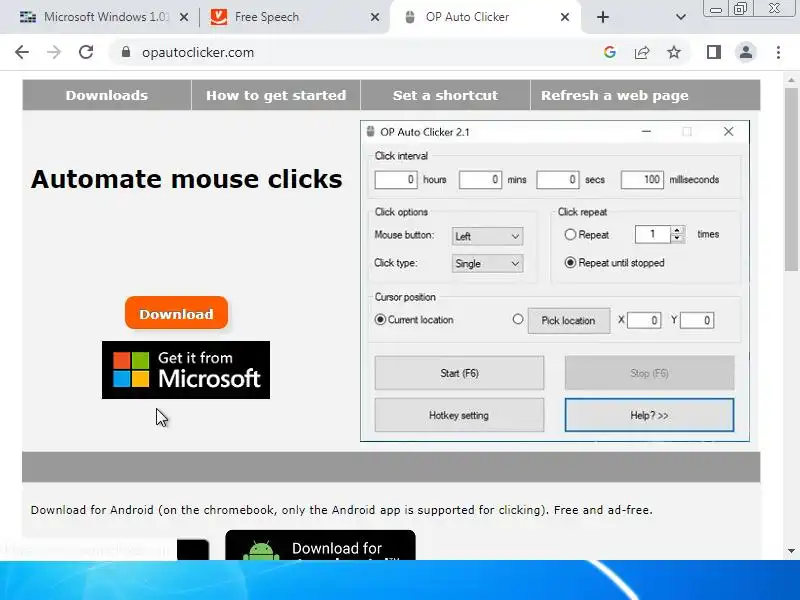
Task: Click the Automate mouse clicks heading
Action: click(186, 180)
